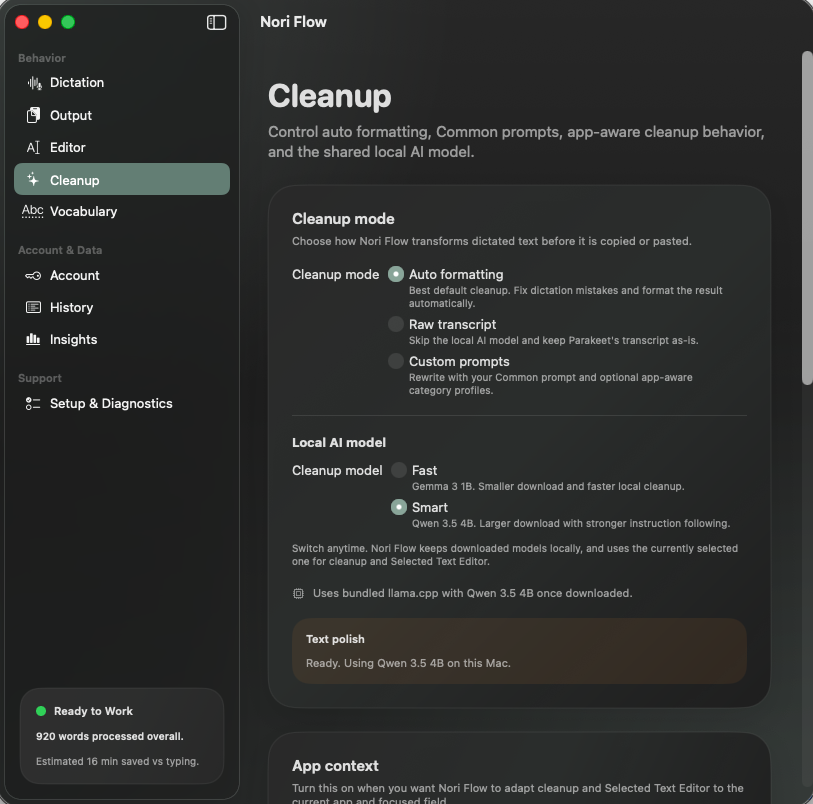The image size is (813, 804).
Task: Open the Vocabulary settings page
Action: (x=83, y=211)
